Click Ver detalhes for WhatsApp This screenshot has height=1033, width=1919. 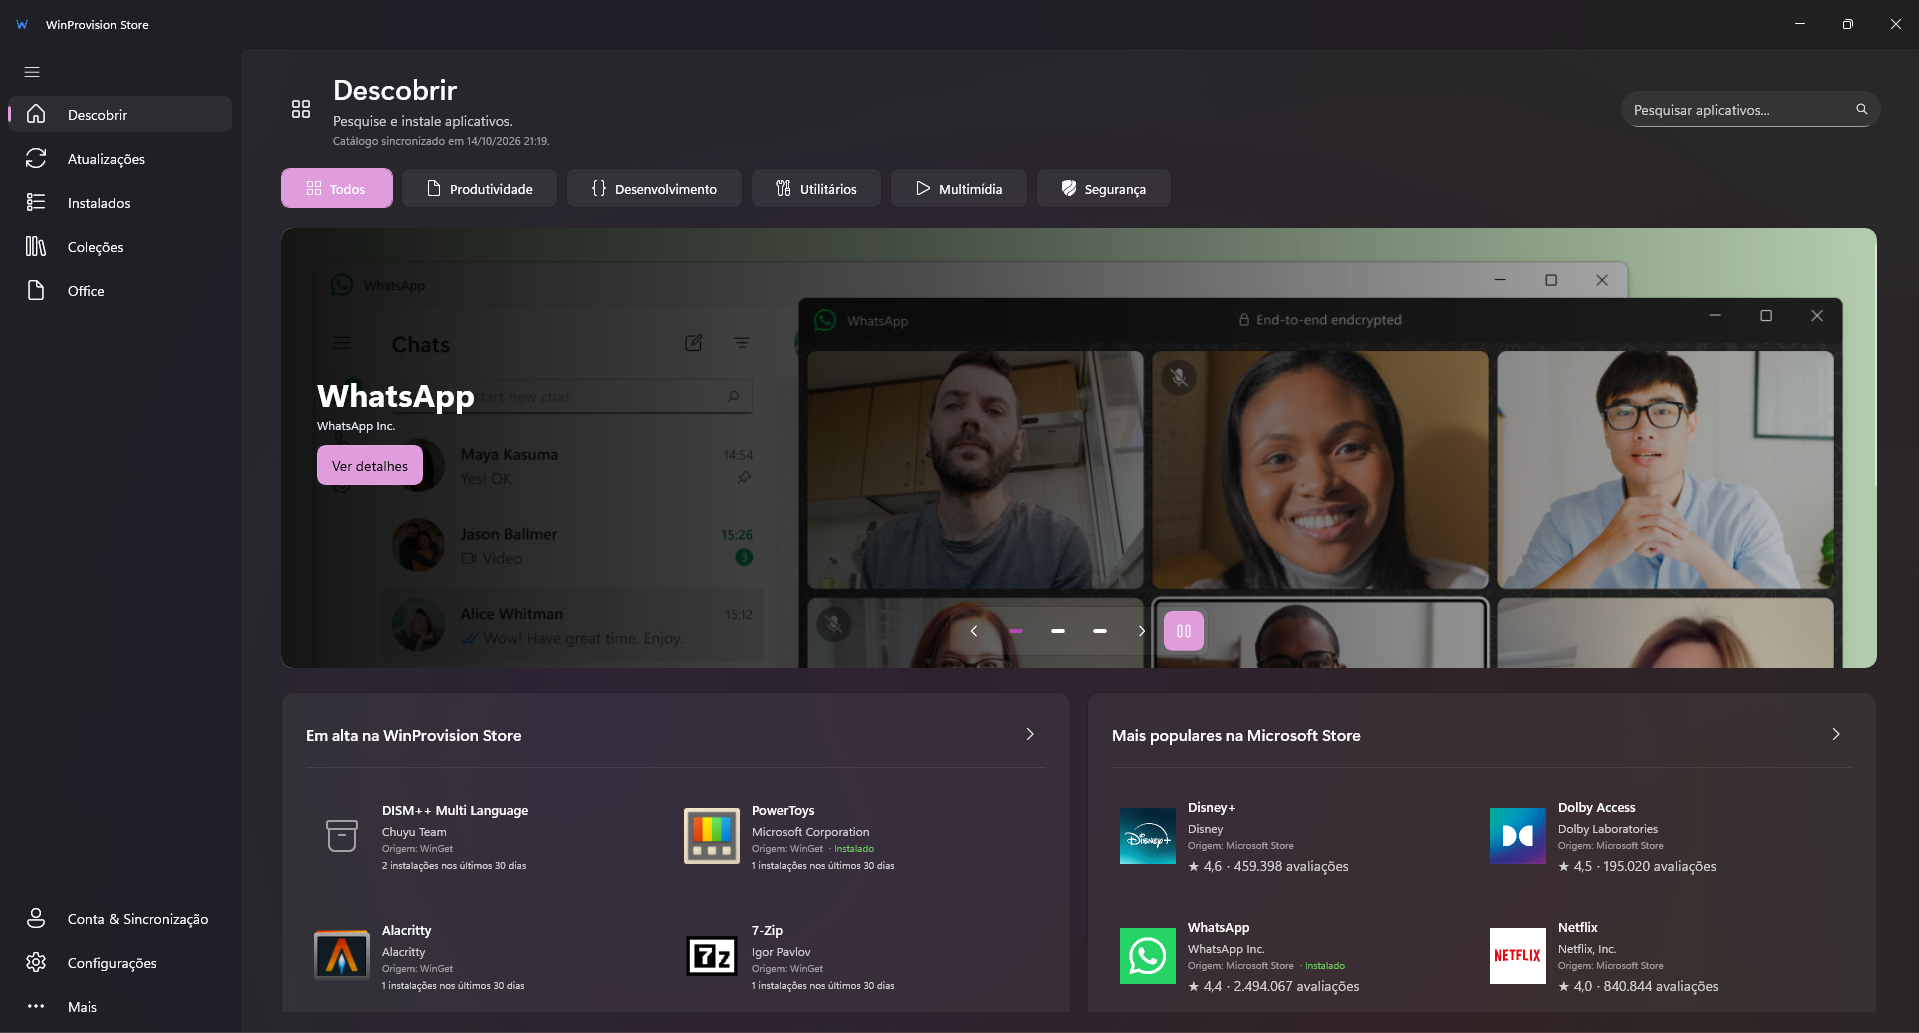[370, 466]
